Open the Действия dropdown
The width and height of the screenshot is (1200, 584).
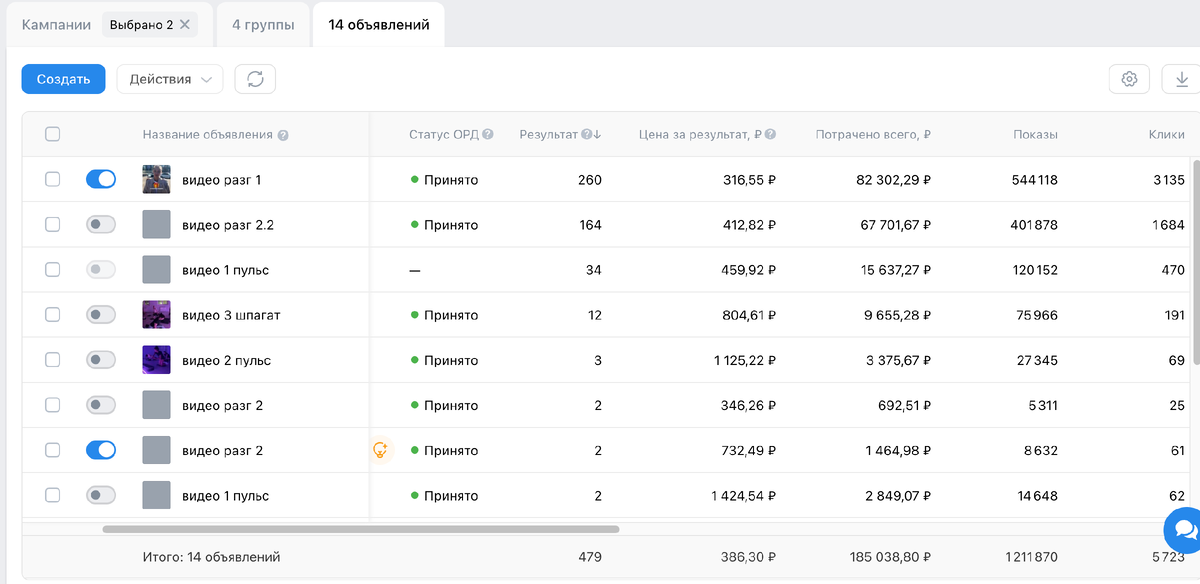click(170, 79)
